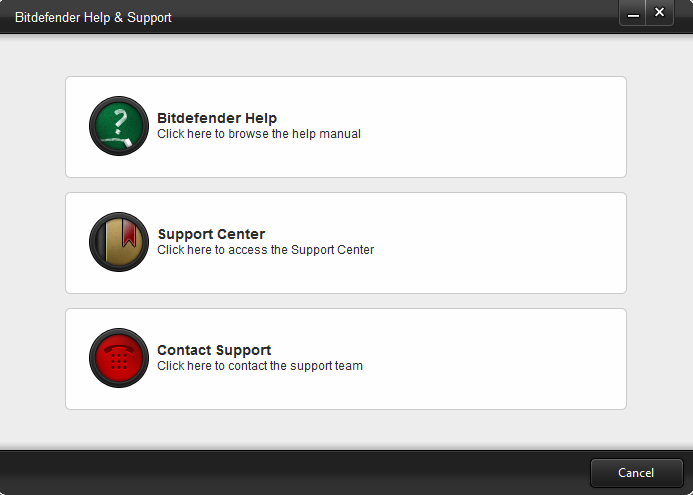Click the 'Bitdefender Help & Support' title bar text

point(93,18)
